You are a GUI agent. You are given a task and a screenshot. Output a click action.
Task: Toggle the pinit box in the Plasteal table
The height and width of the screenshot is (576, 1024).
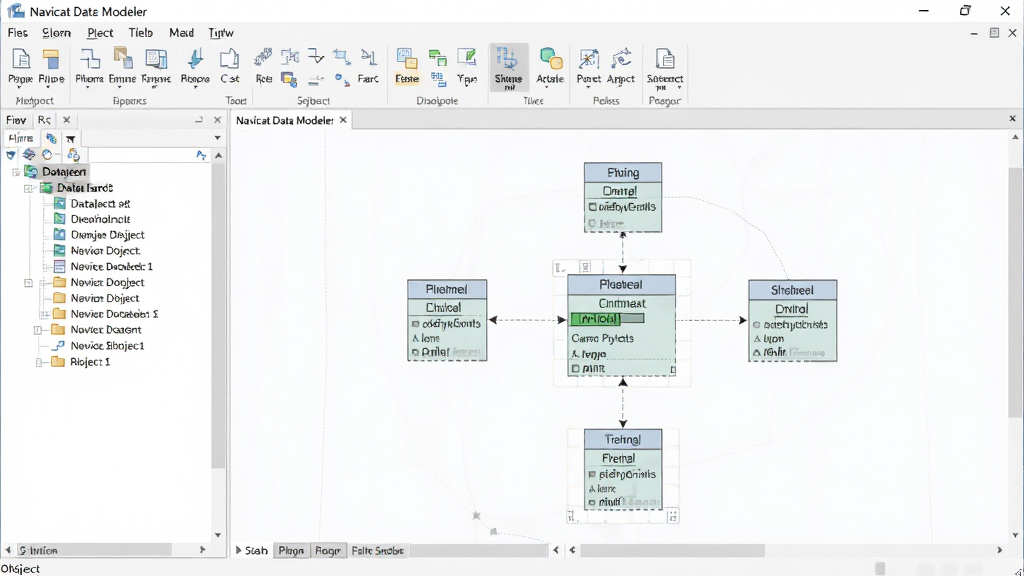[x=575, y=369]
